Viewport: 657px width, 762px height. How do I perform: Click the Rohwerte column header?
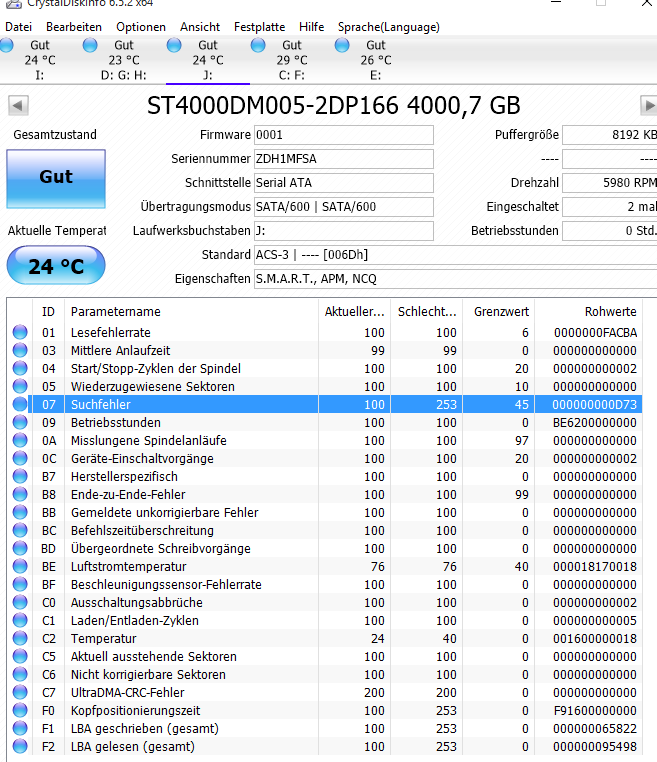tap(588, 312)
